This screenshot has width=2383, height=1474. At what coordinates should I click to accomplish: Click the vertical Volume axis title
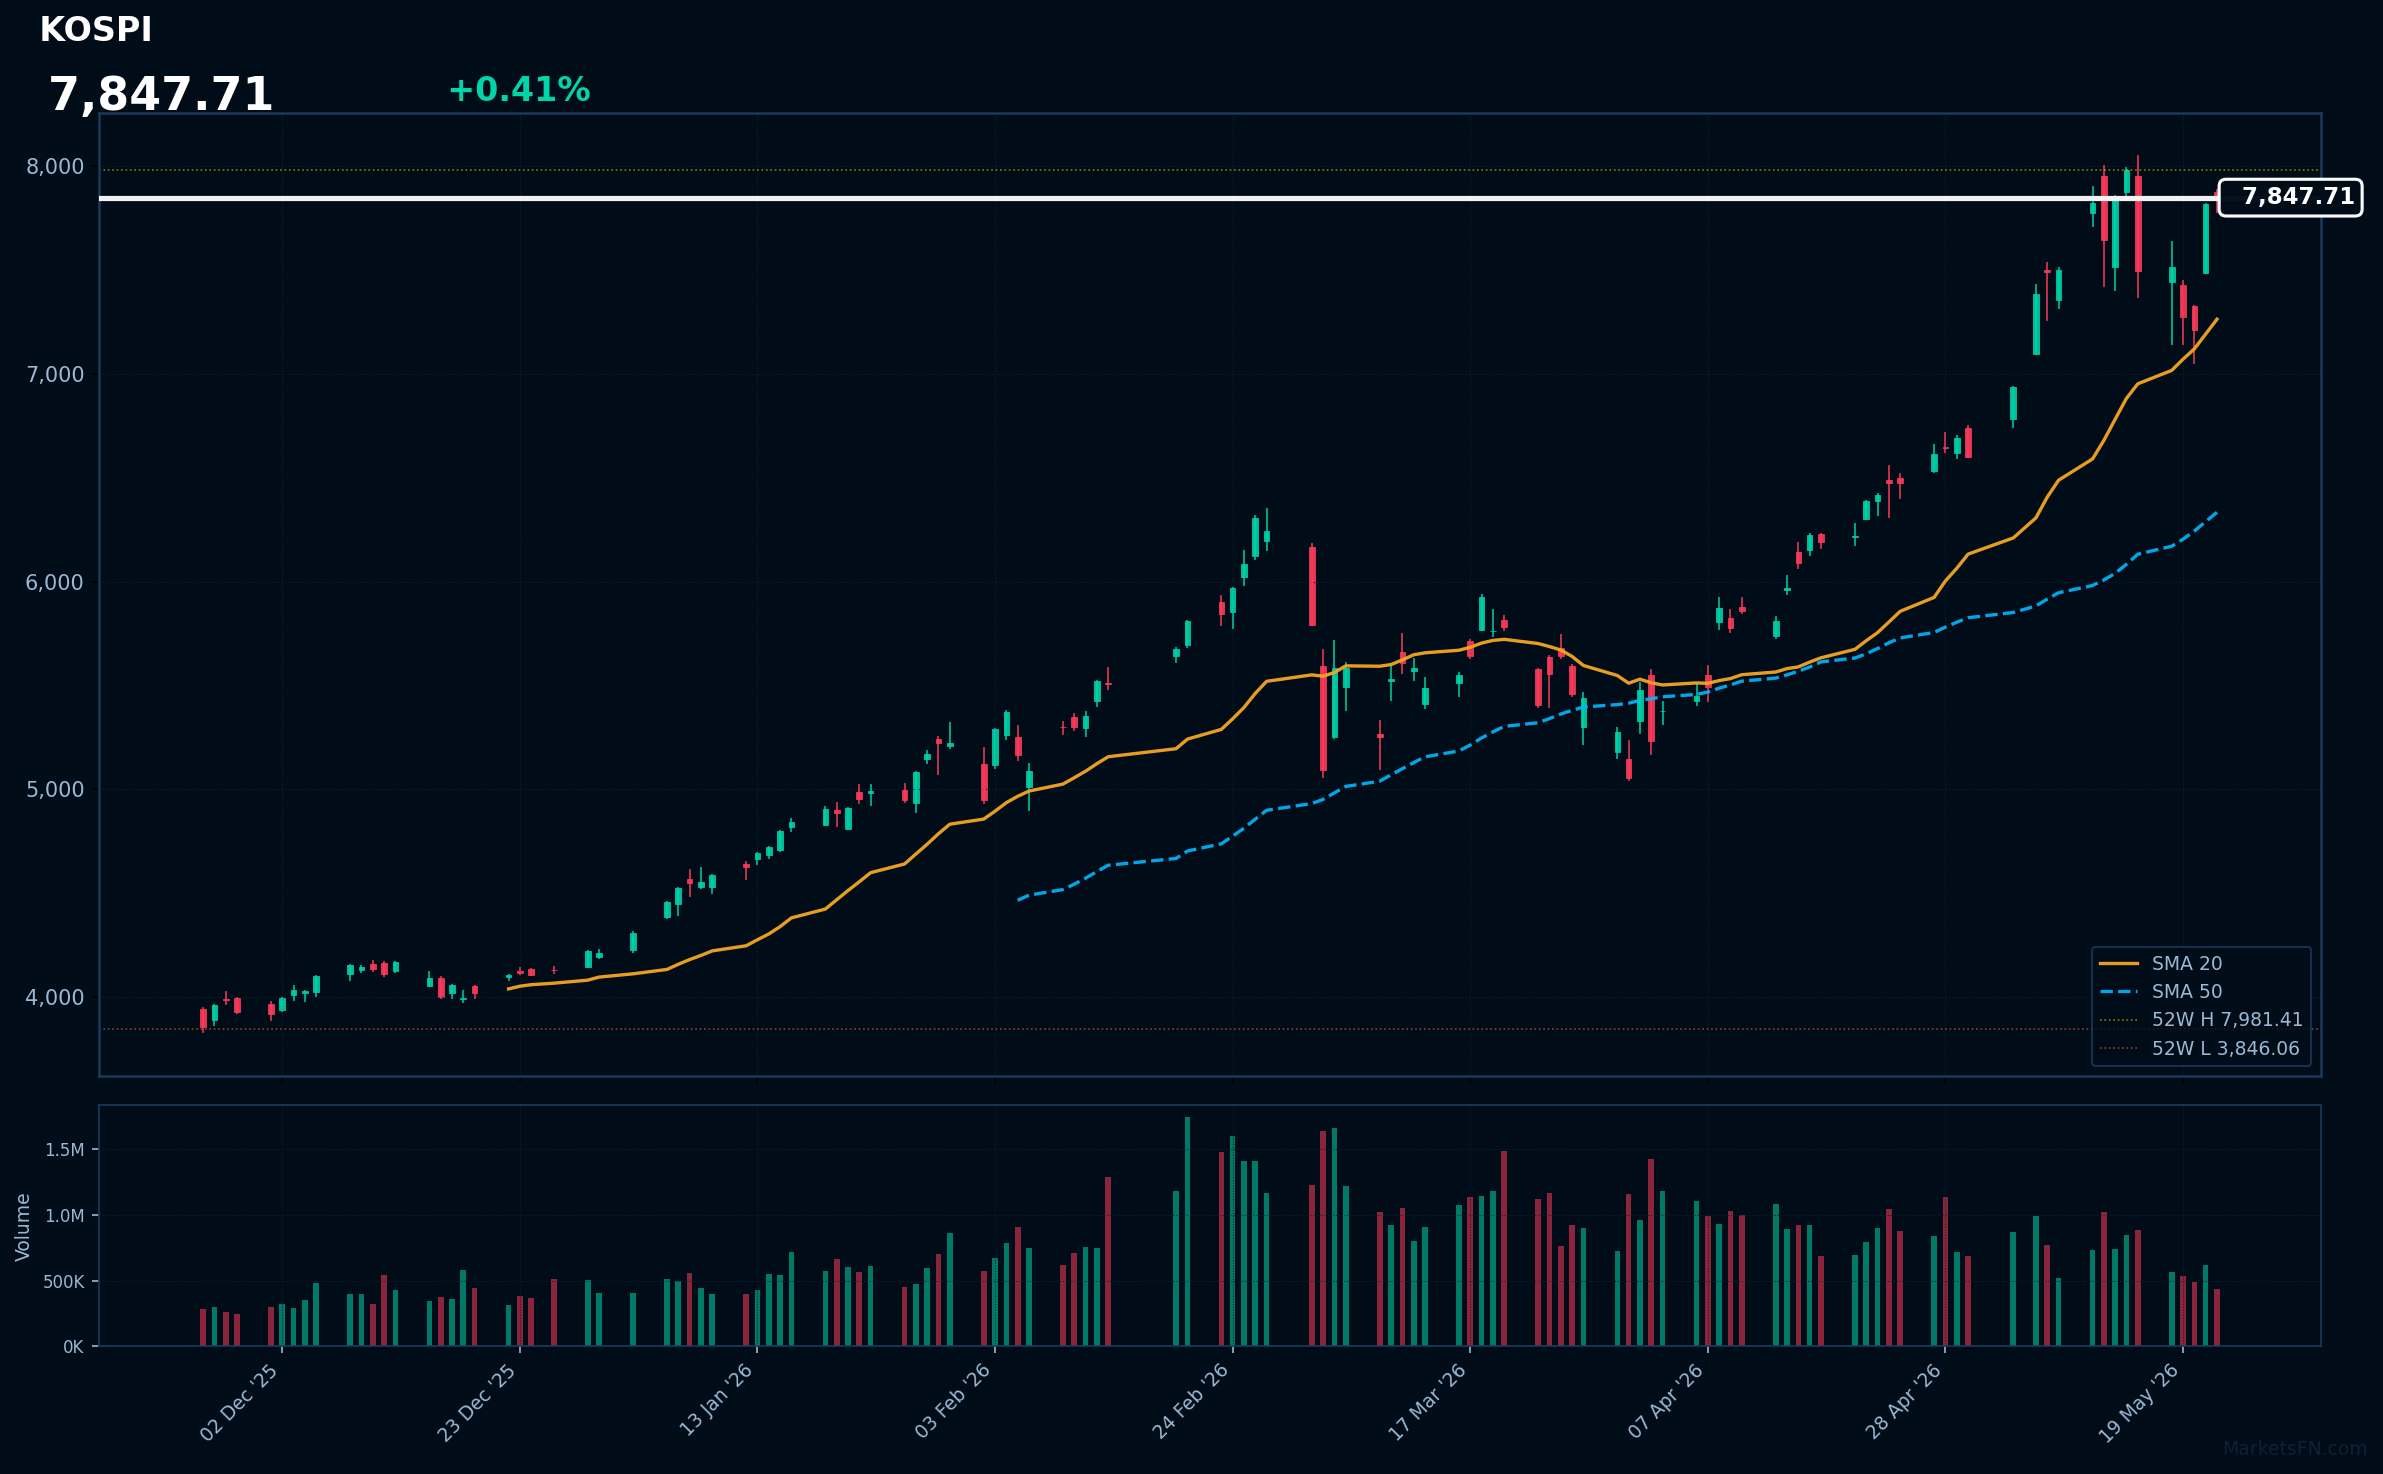click(x=23, y=1227)
